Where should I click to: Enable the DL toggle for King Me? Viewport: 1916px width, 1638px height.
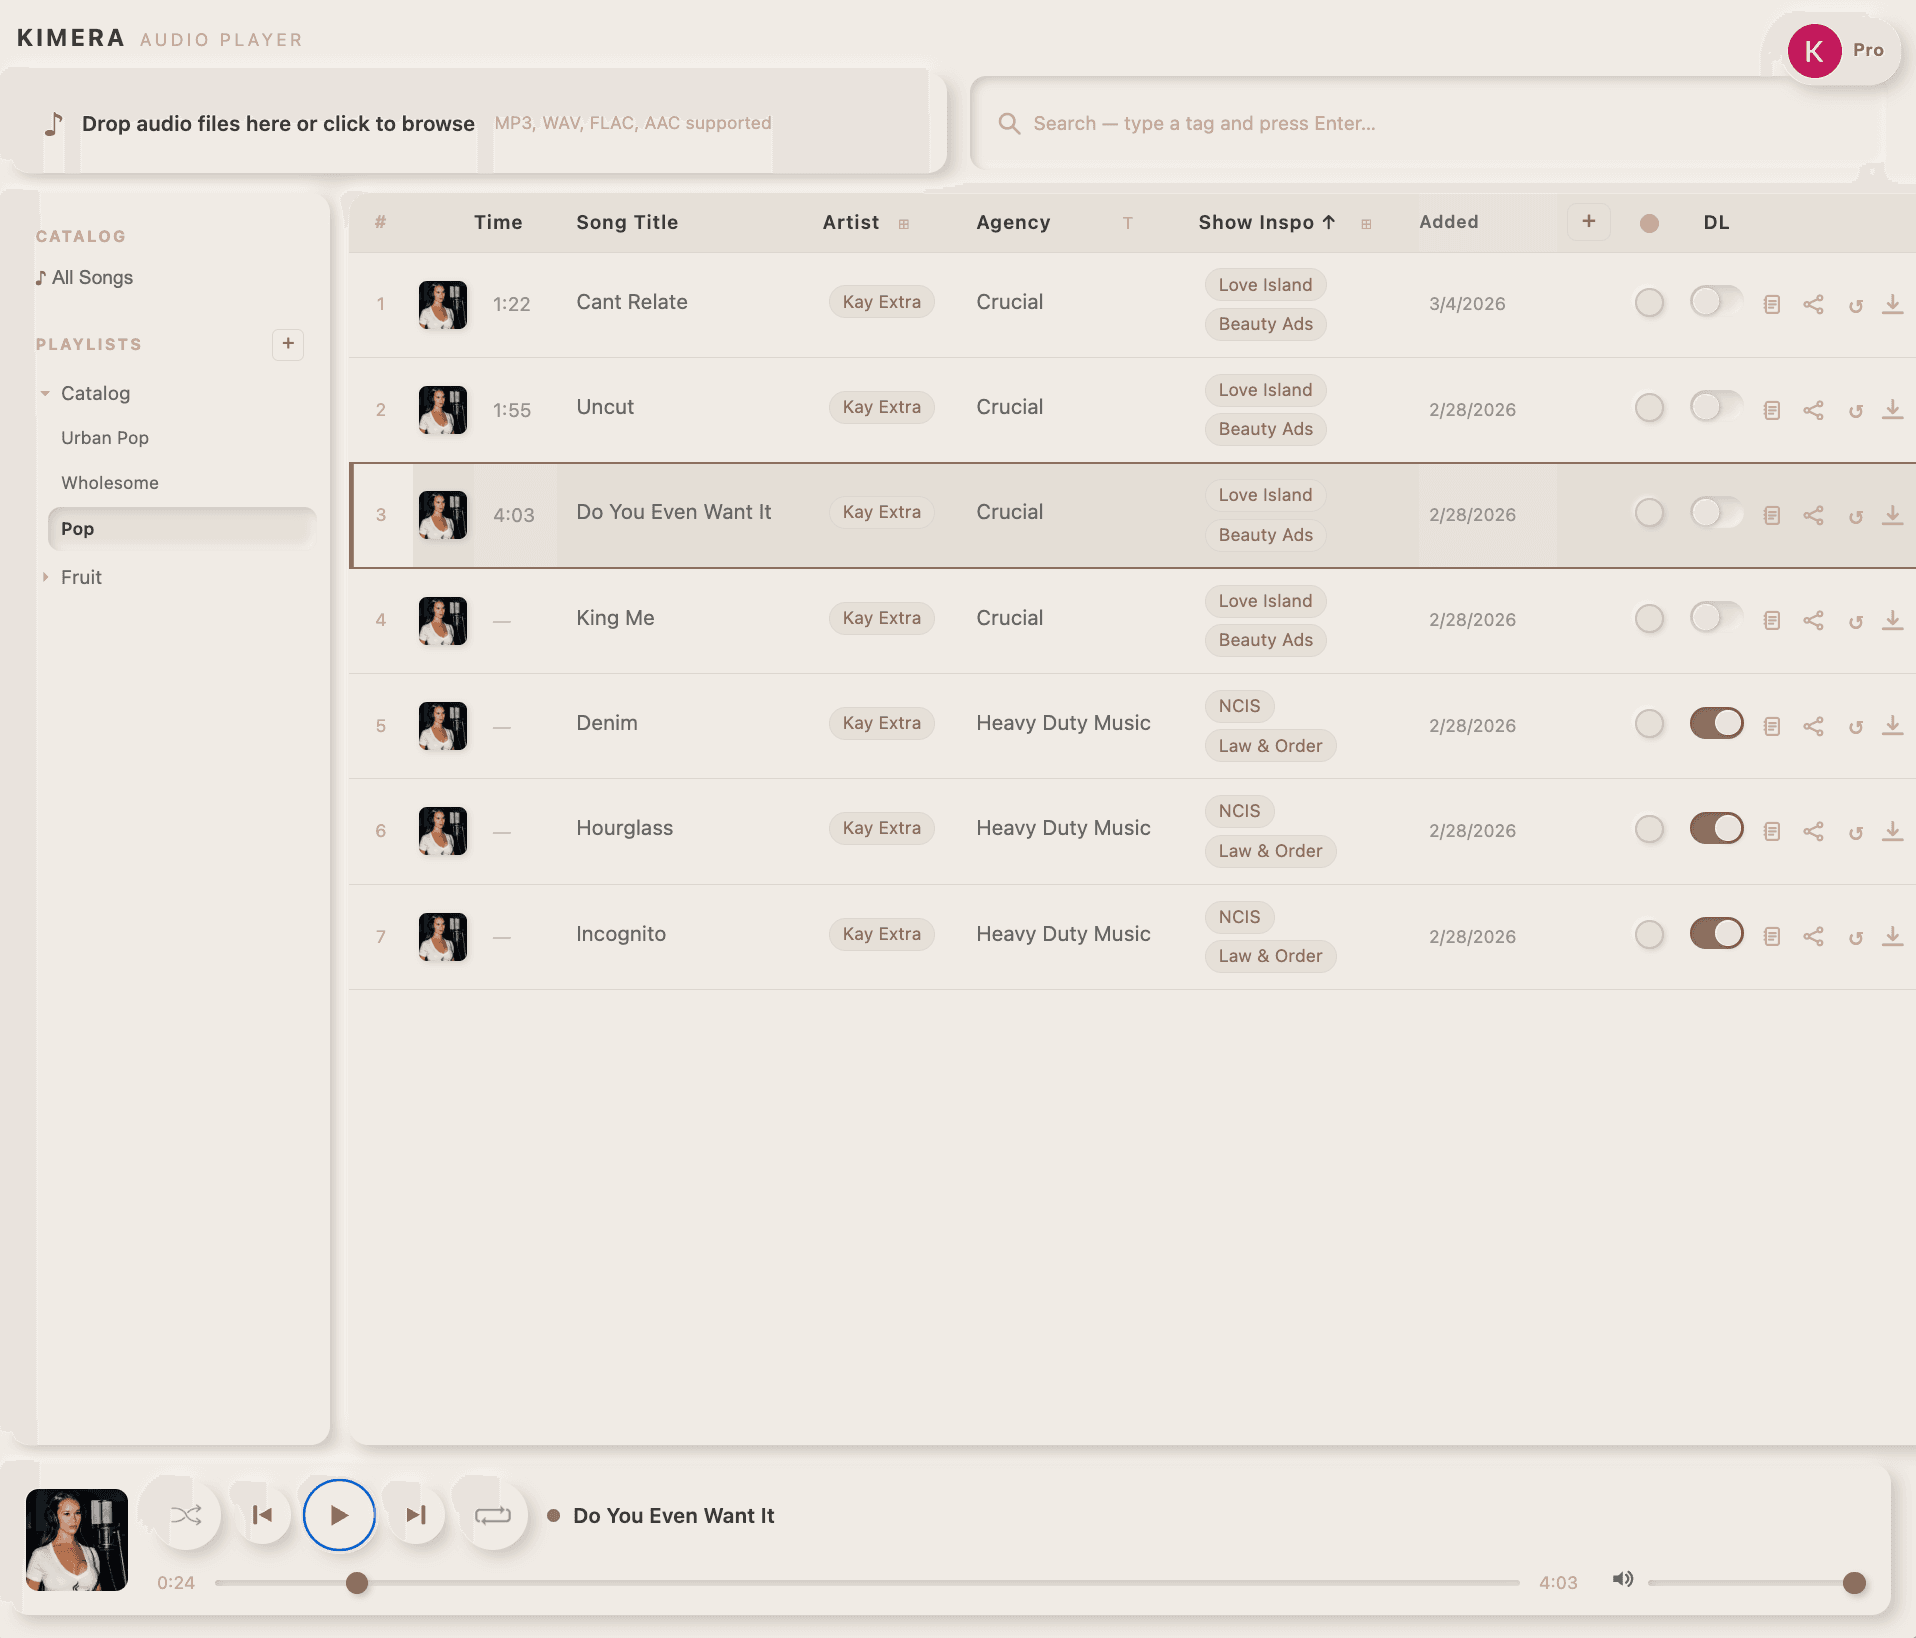pyautogui.click(x=1715, y=618)
